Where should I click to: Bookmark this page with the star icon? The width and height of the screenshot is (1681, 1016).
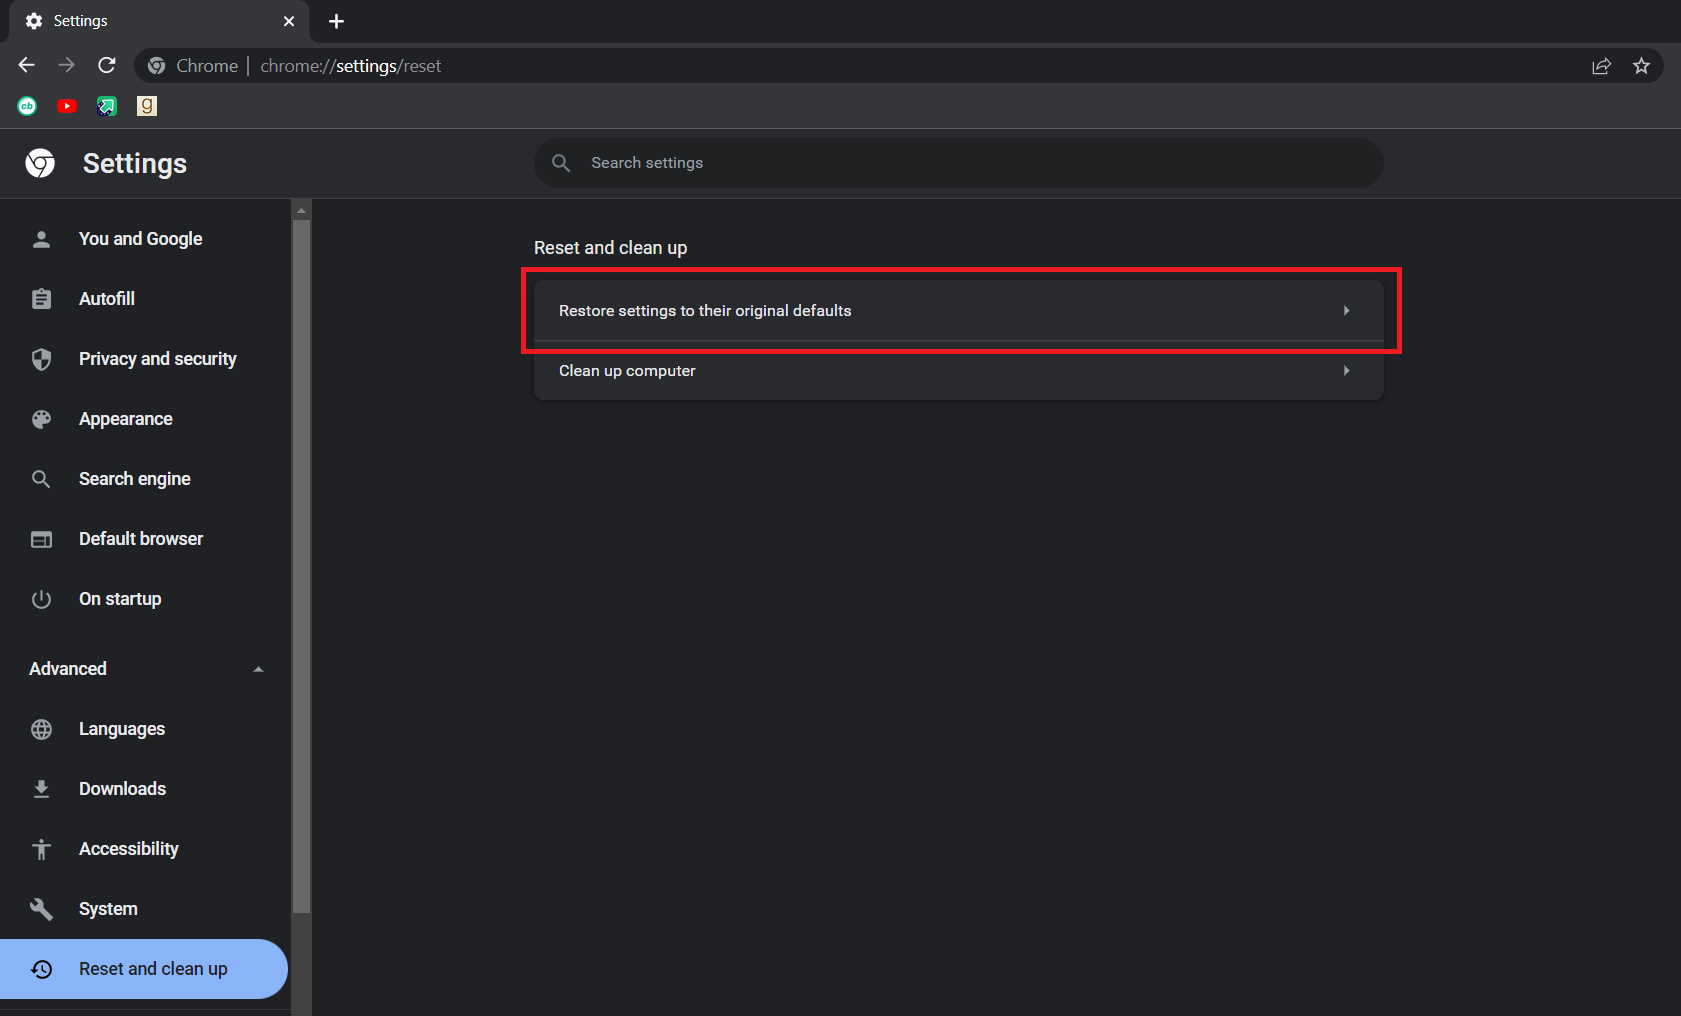pos(1641,66)
